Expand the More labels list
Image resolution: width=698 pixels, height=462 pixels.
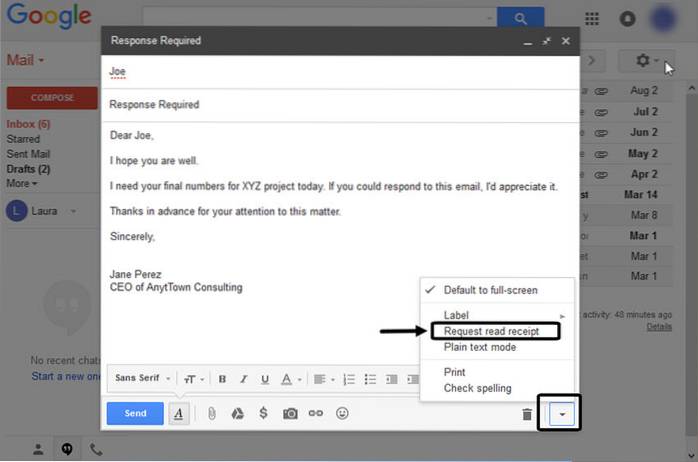(x=21, y=183)
